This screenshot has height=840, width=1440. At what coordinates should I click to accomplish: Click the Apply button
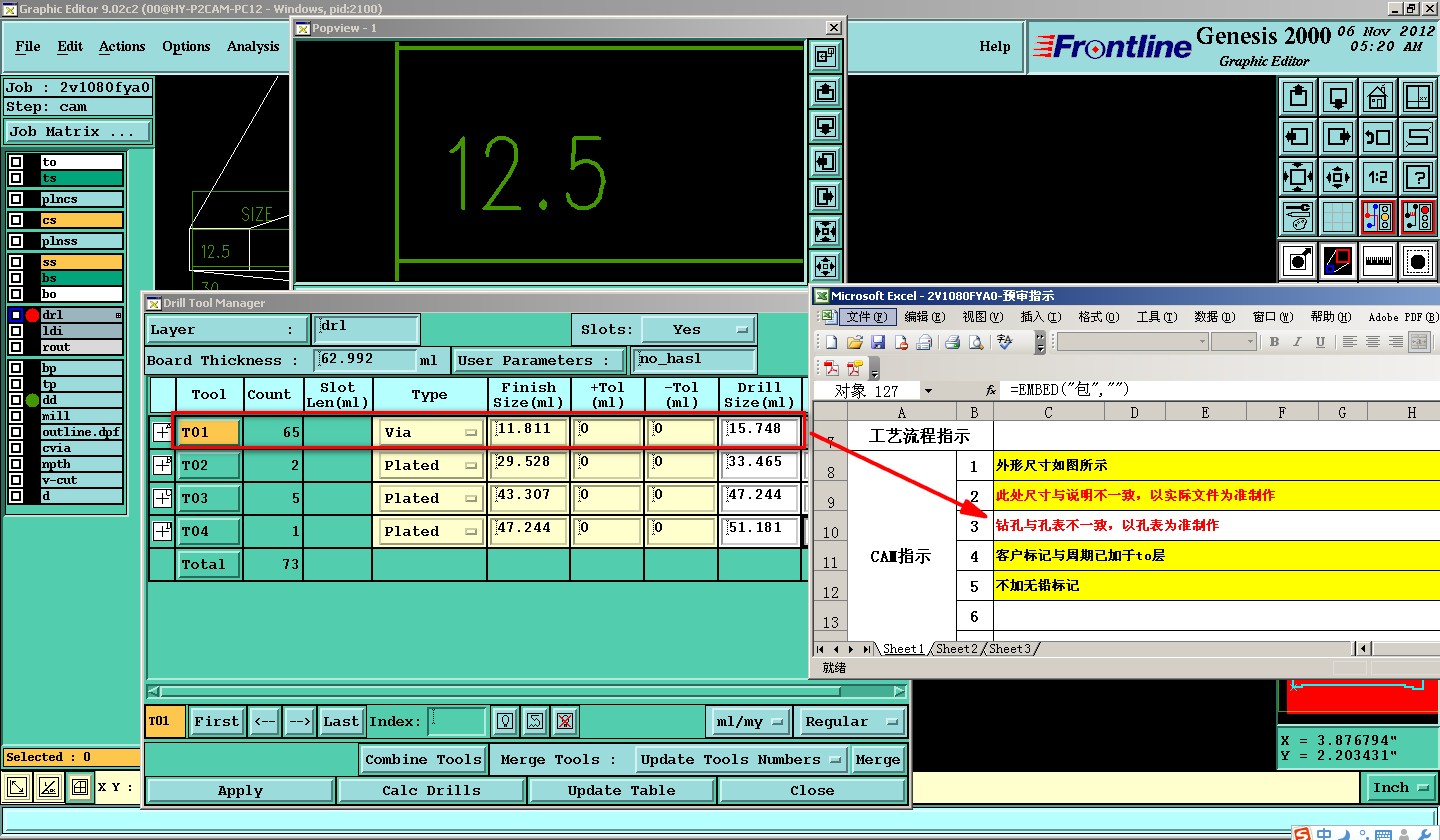coord(240,791)
